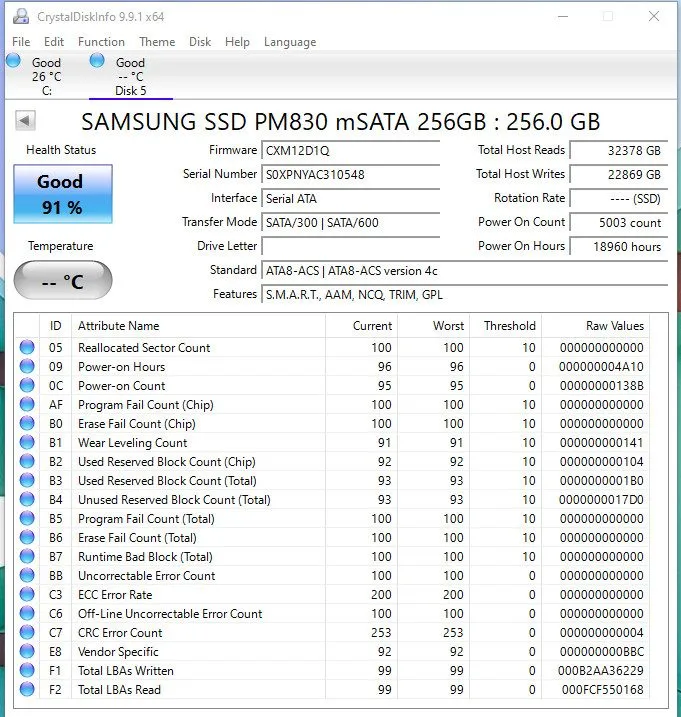This screenshot has width=681, height=717.
Task: Click the Worst column header
Action: (x=434, y=326)
